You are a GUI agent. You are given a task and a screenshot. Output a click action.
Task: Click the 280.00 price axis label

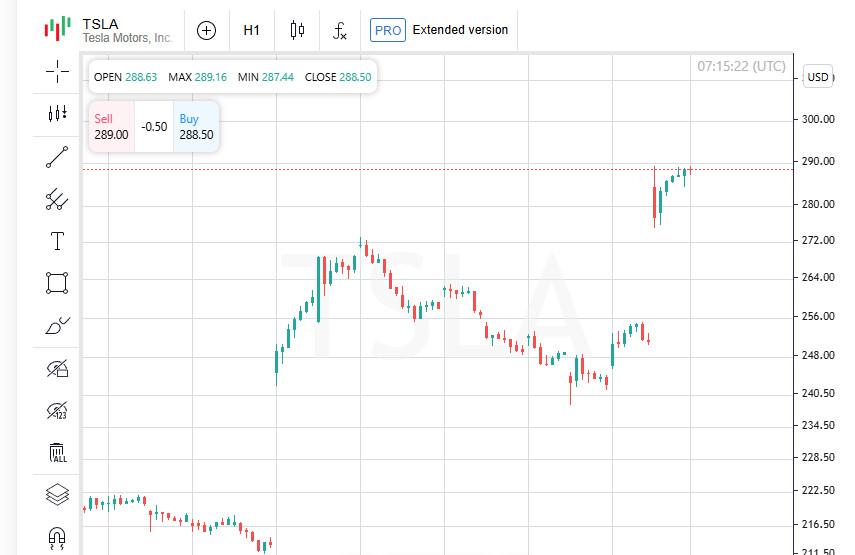pos(818,204)
